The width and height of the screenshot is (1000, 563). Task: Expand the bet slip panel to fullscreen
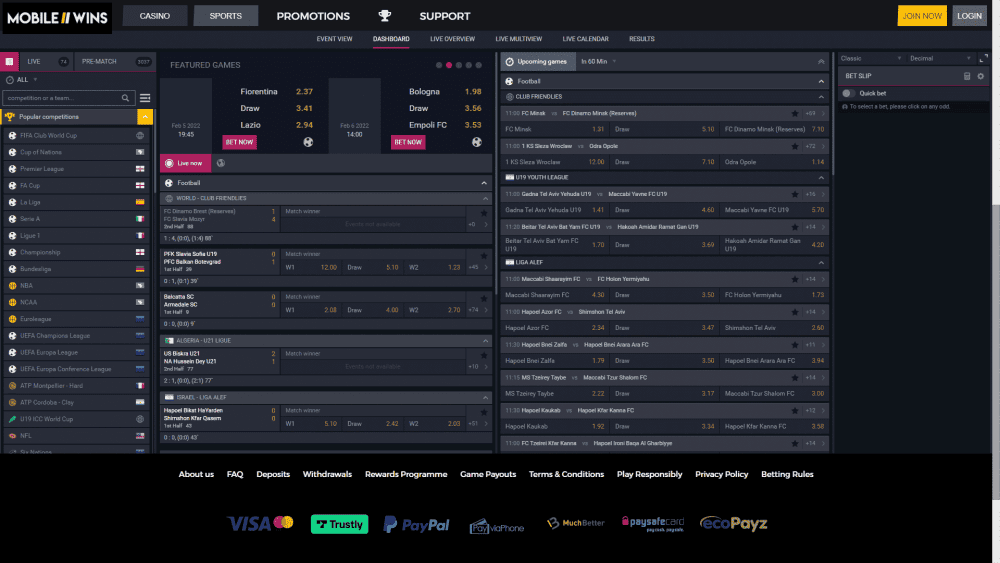tap(983, 58)
